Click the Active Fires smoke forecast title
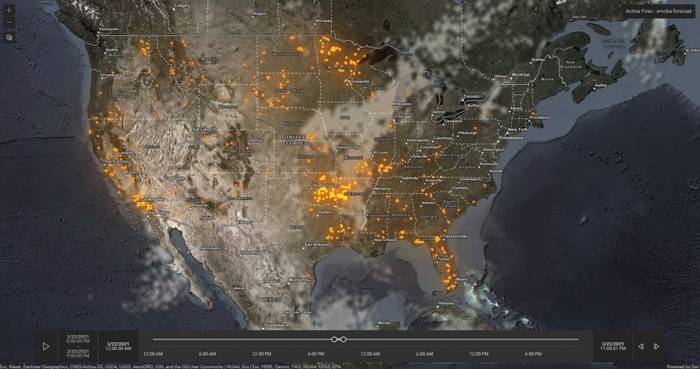The height and width of the screenshot is (369, 700). pyautogui.click(x=658, y=11)
